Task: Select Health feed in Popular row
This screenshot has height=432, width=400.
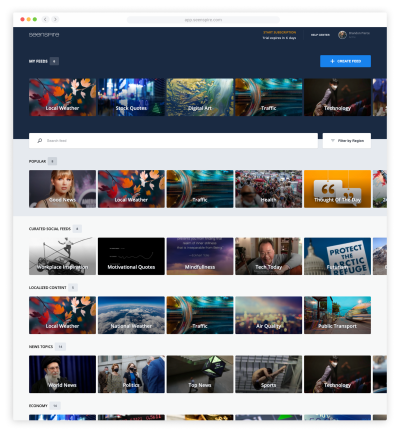Action: (269, 189)
